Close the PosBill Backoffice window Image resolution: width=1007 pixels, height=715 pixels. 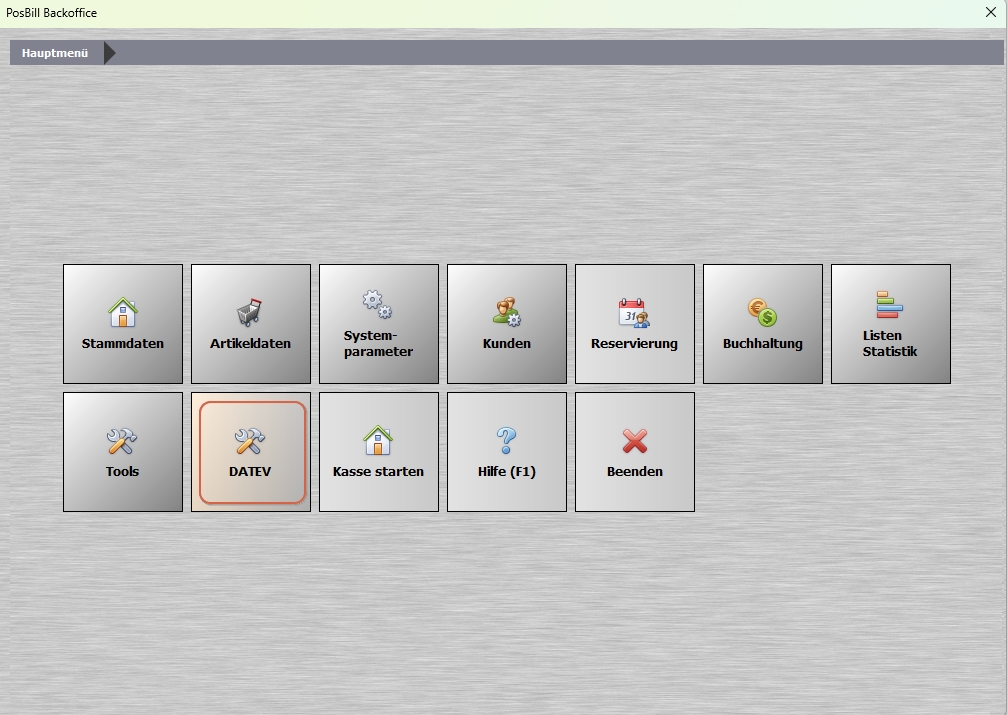(x=990, y=13)
